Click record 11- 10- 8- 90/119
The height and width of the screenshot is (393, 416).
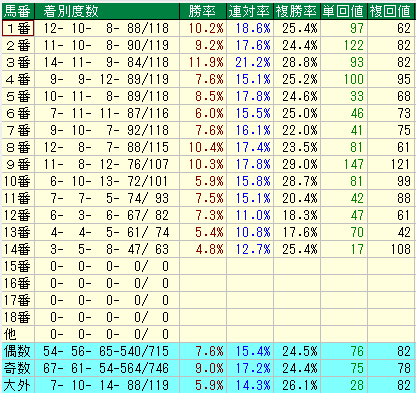(x=107, y=45)
